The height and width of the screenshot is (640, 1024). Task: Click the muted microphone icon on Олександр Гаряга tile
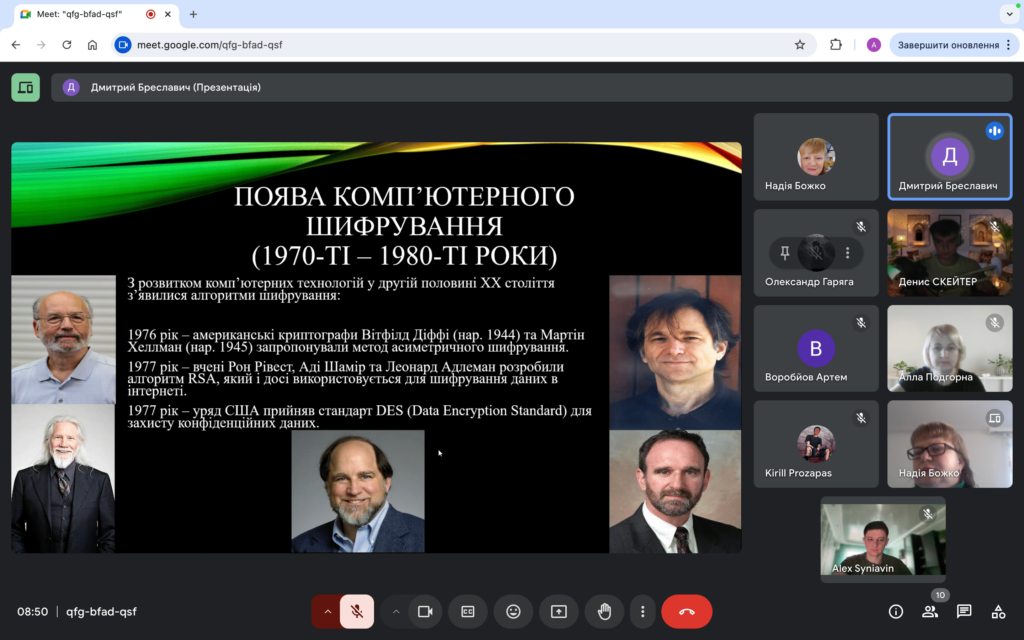[861, 227]
